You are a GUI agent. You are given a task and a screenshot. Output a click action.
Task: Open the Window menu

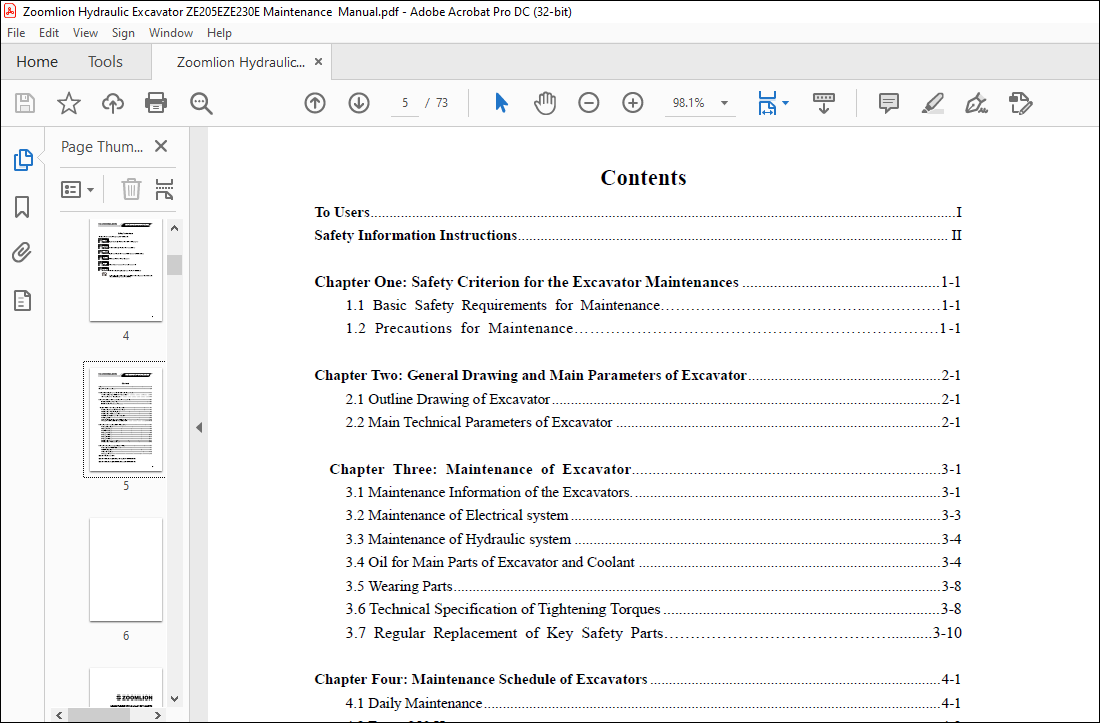pyautogui.click(x=170, y=33)
